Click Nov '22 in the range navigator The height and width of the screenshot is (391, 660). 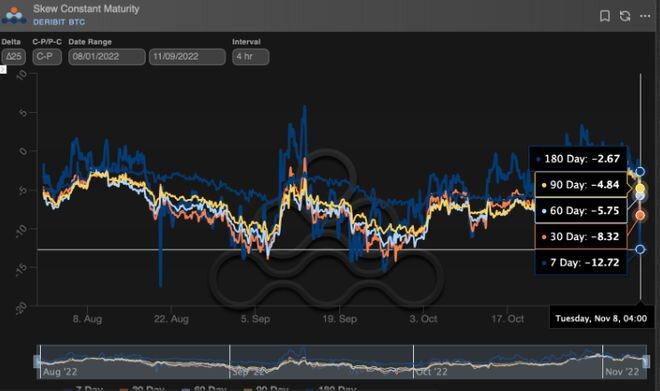point(622,372)
